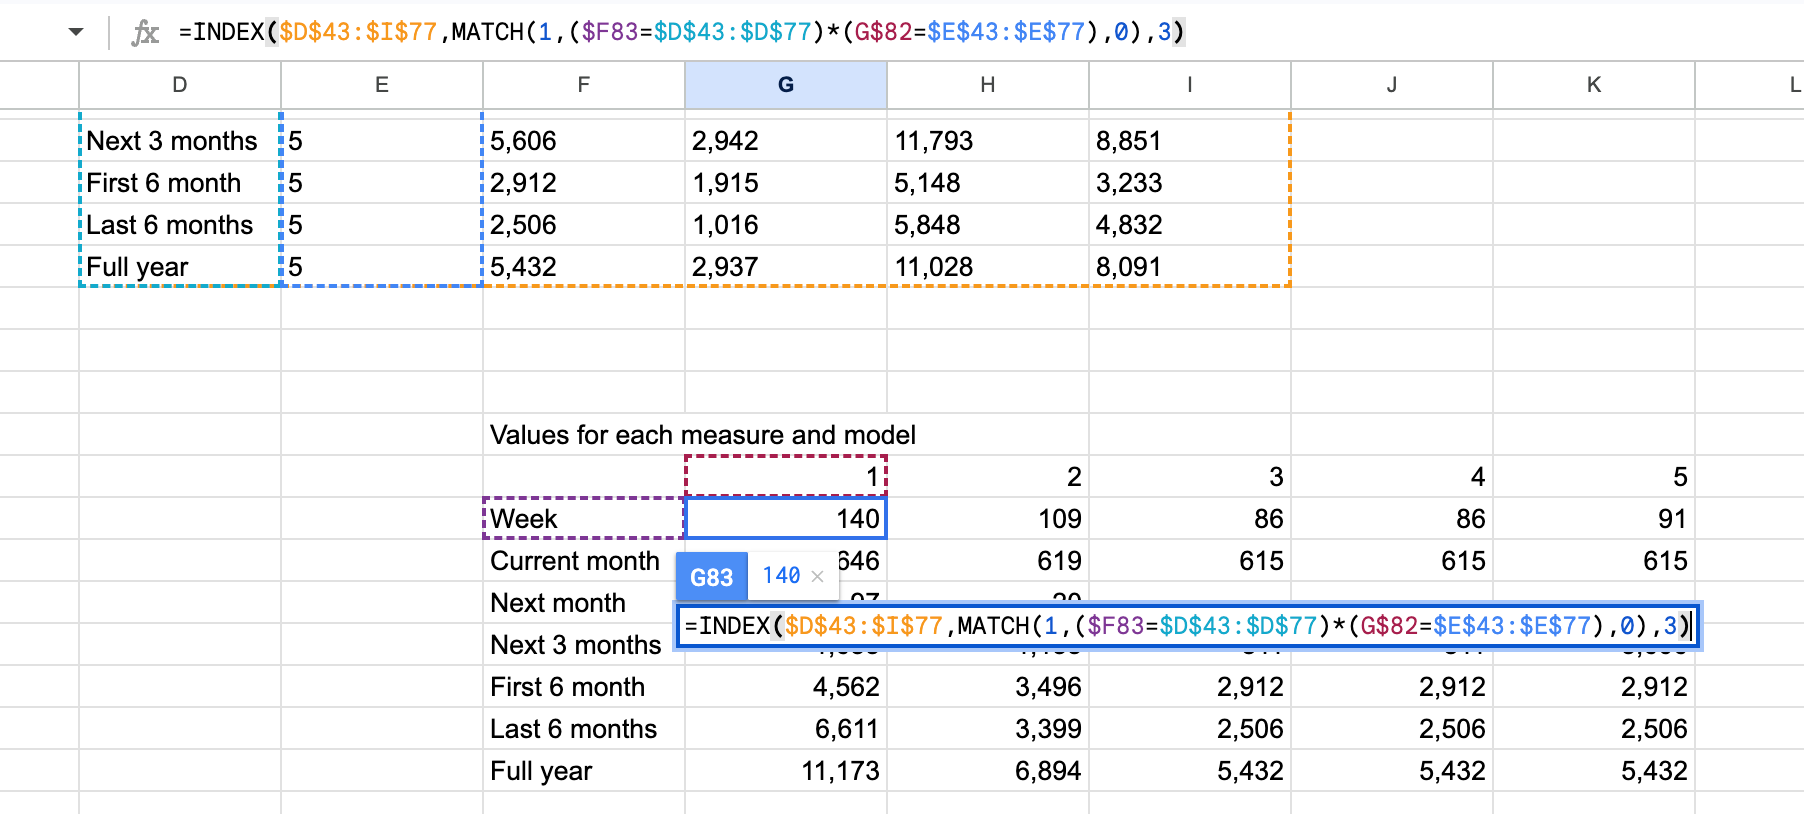
Task: Select the column K header
Action: pos(1593,85)
